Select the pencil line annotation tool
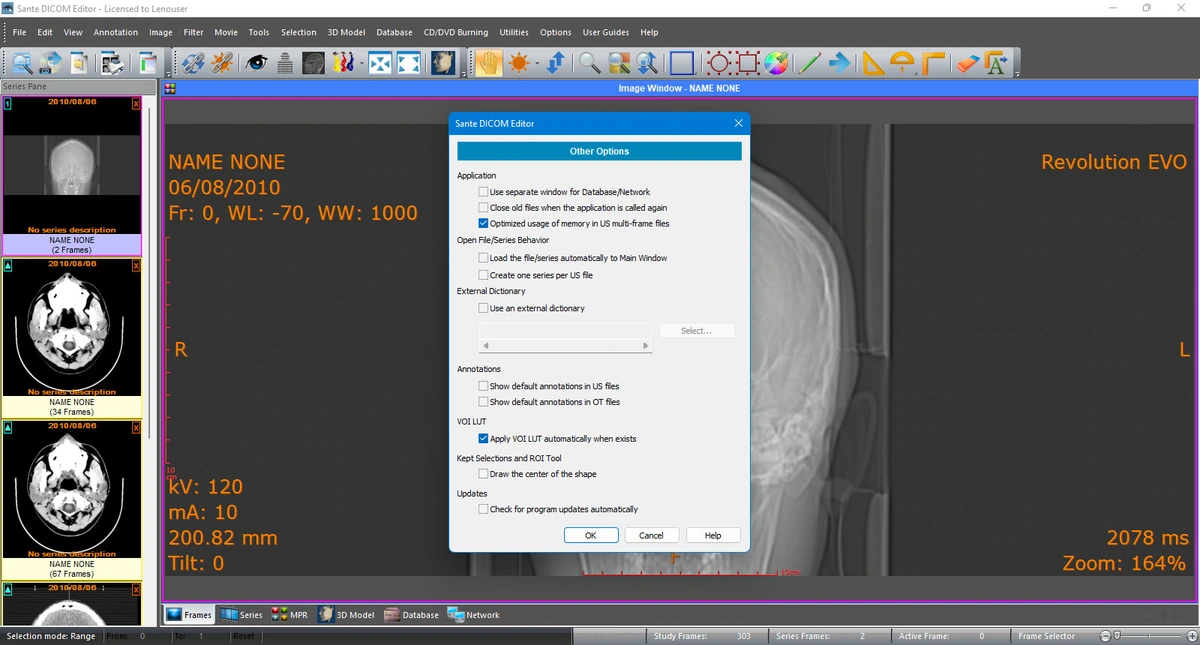 tap(810, 63)
